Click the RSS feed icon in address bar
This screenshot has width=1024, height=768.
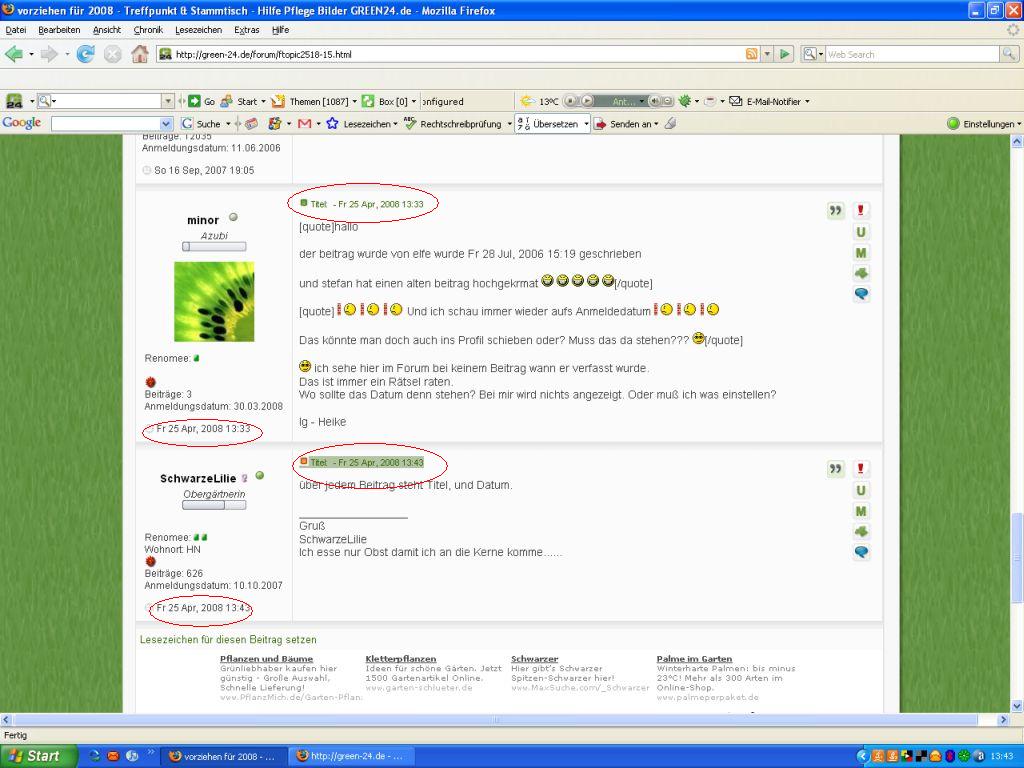pos(751,54)
